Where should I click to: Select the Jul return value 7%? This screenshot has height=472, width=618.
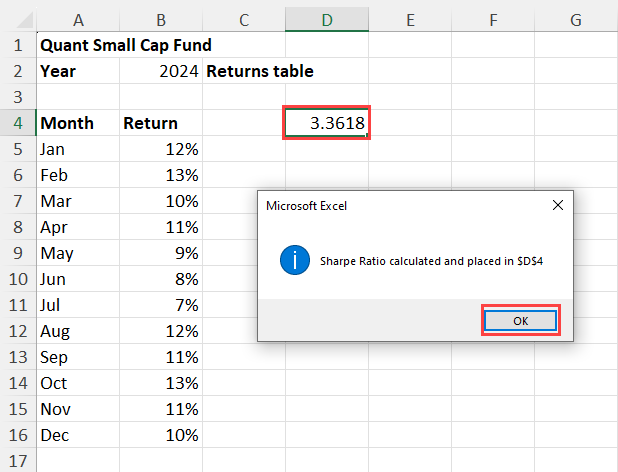pos(161,305)
